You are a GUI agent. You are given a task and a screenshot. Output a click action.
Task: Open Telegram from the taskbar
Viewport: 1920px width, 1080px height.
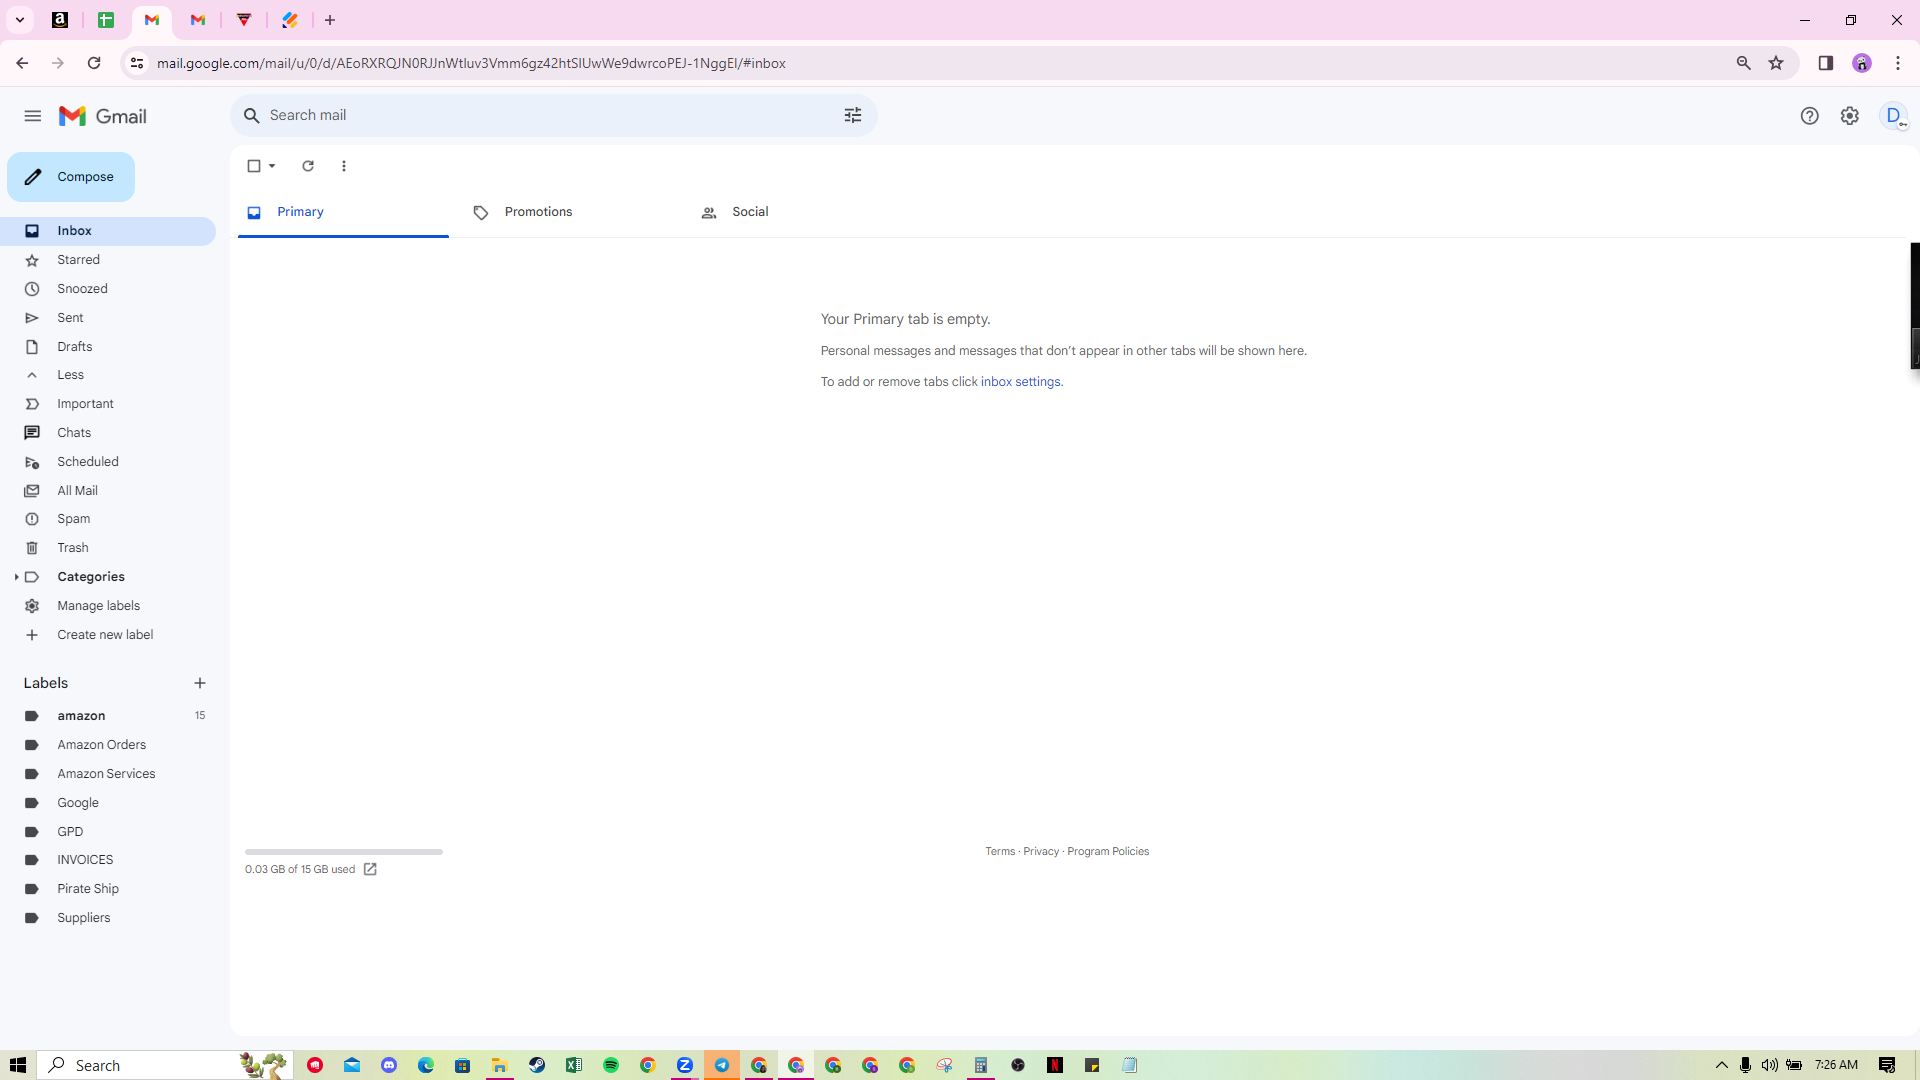point(722,1065)
